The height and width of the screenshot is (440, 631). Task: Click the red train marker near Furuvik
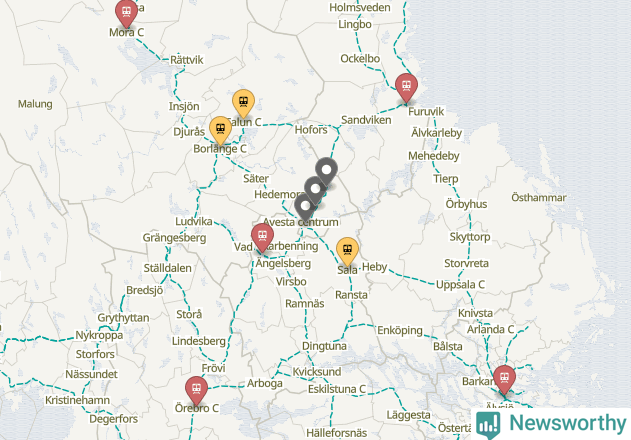point(406,88)
